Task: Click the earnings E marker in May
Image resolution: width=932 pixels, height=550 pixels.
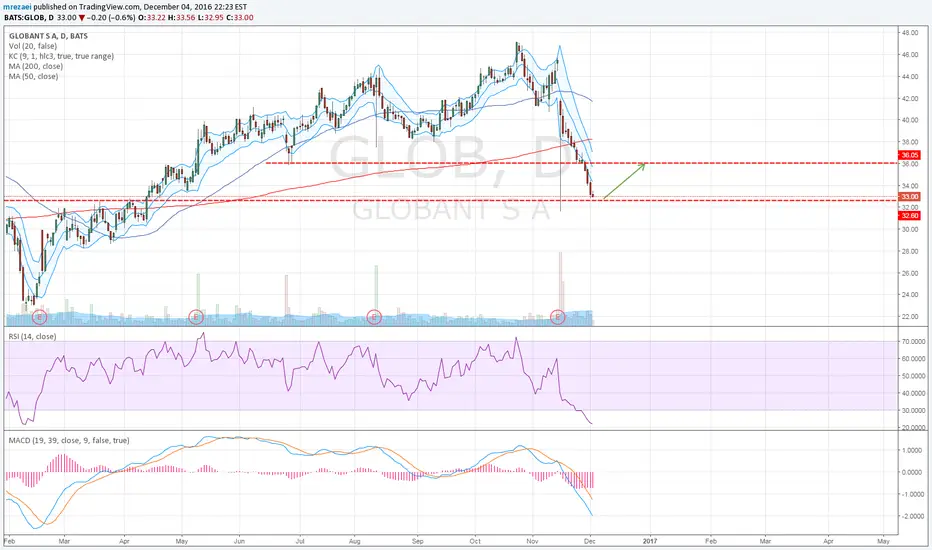Action: [196, 317]
